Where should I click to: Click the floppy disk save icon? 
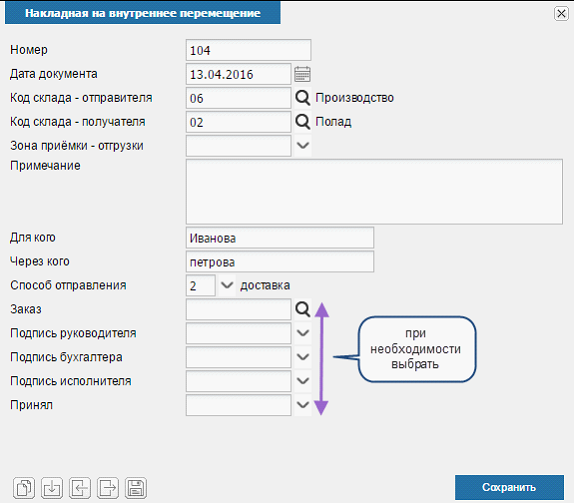pos(136,488)
